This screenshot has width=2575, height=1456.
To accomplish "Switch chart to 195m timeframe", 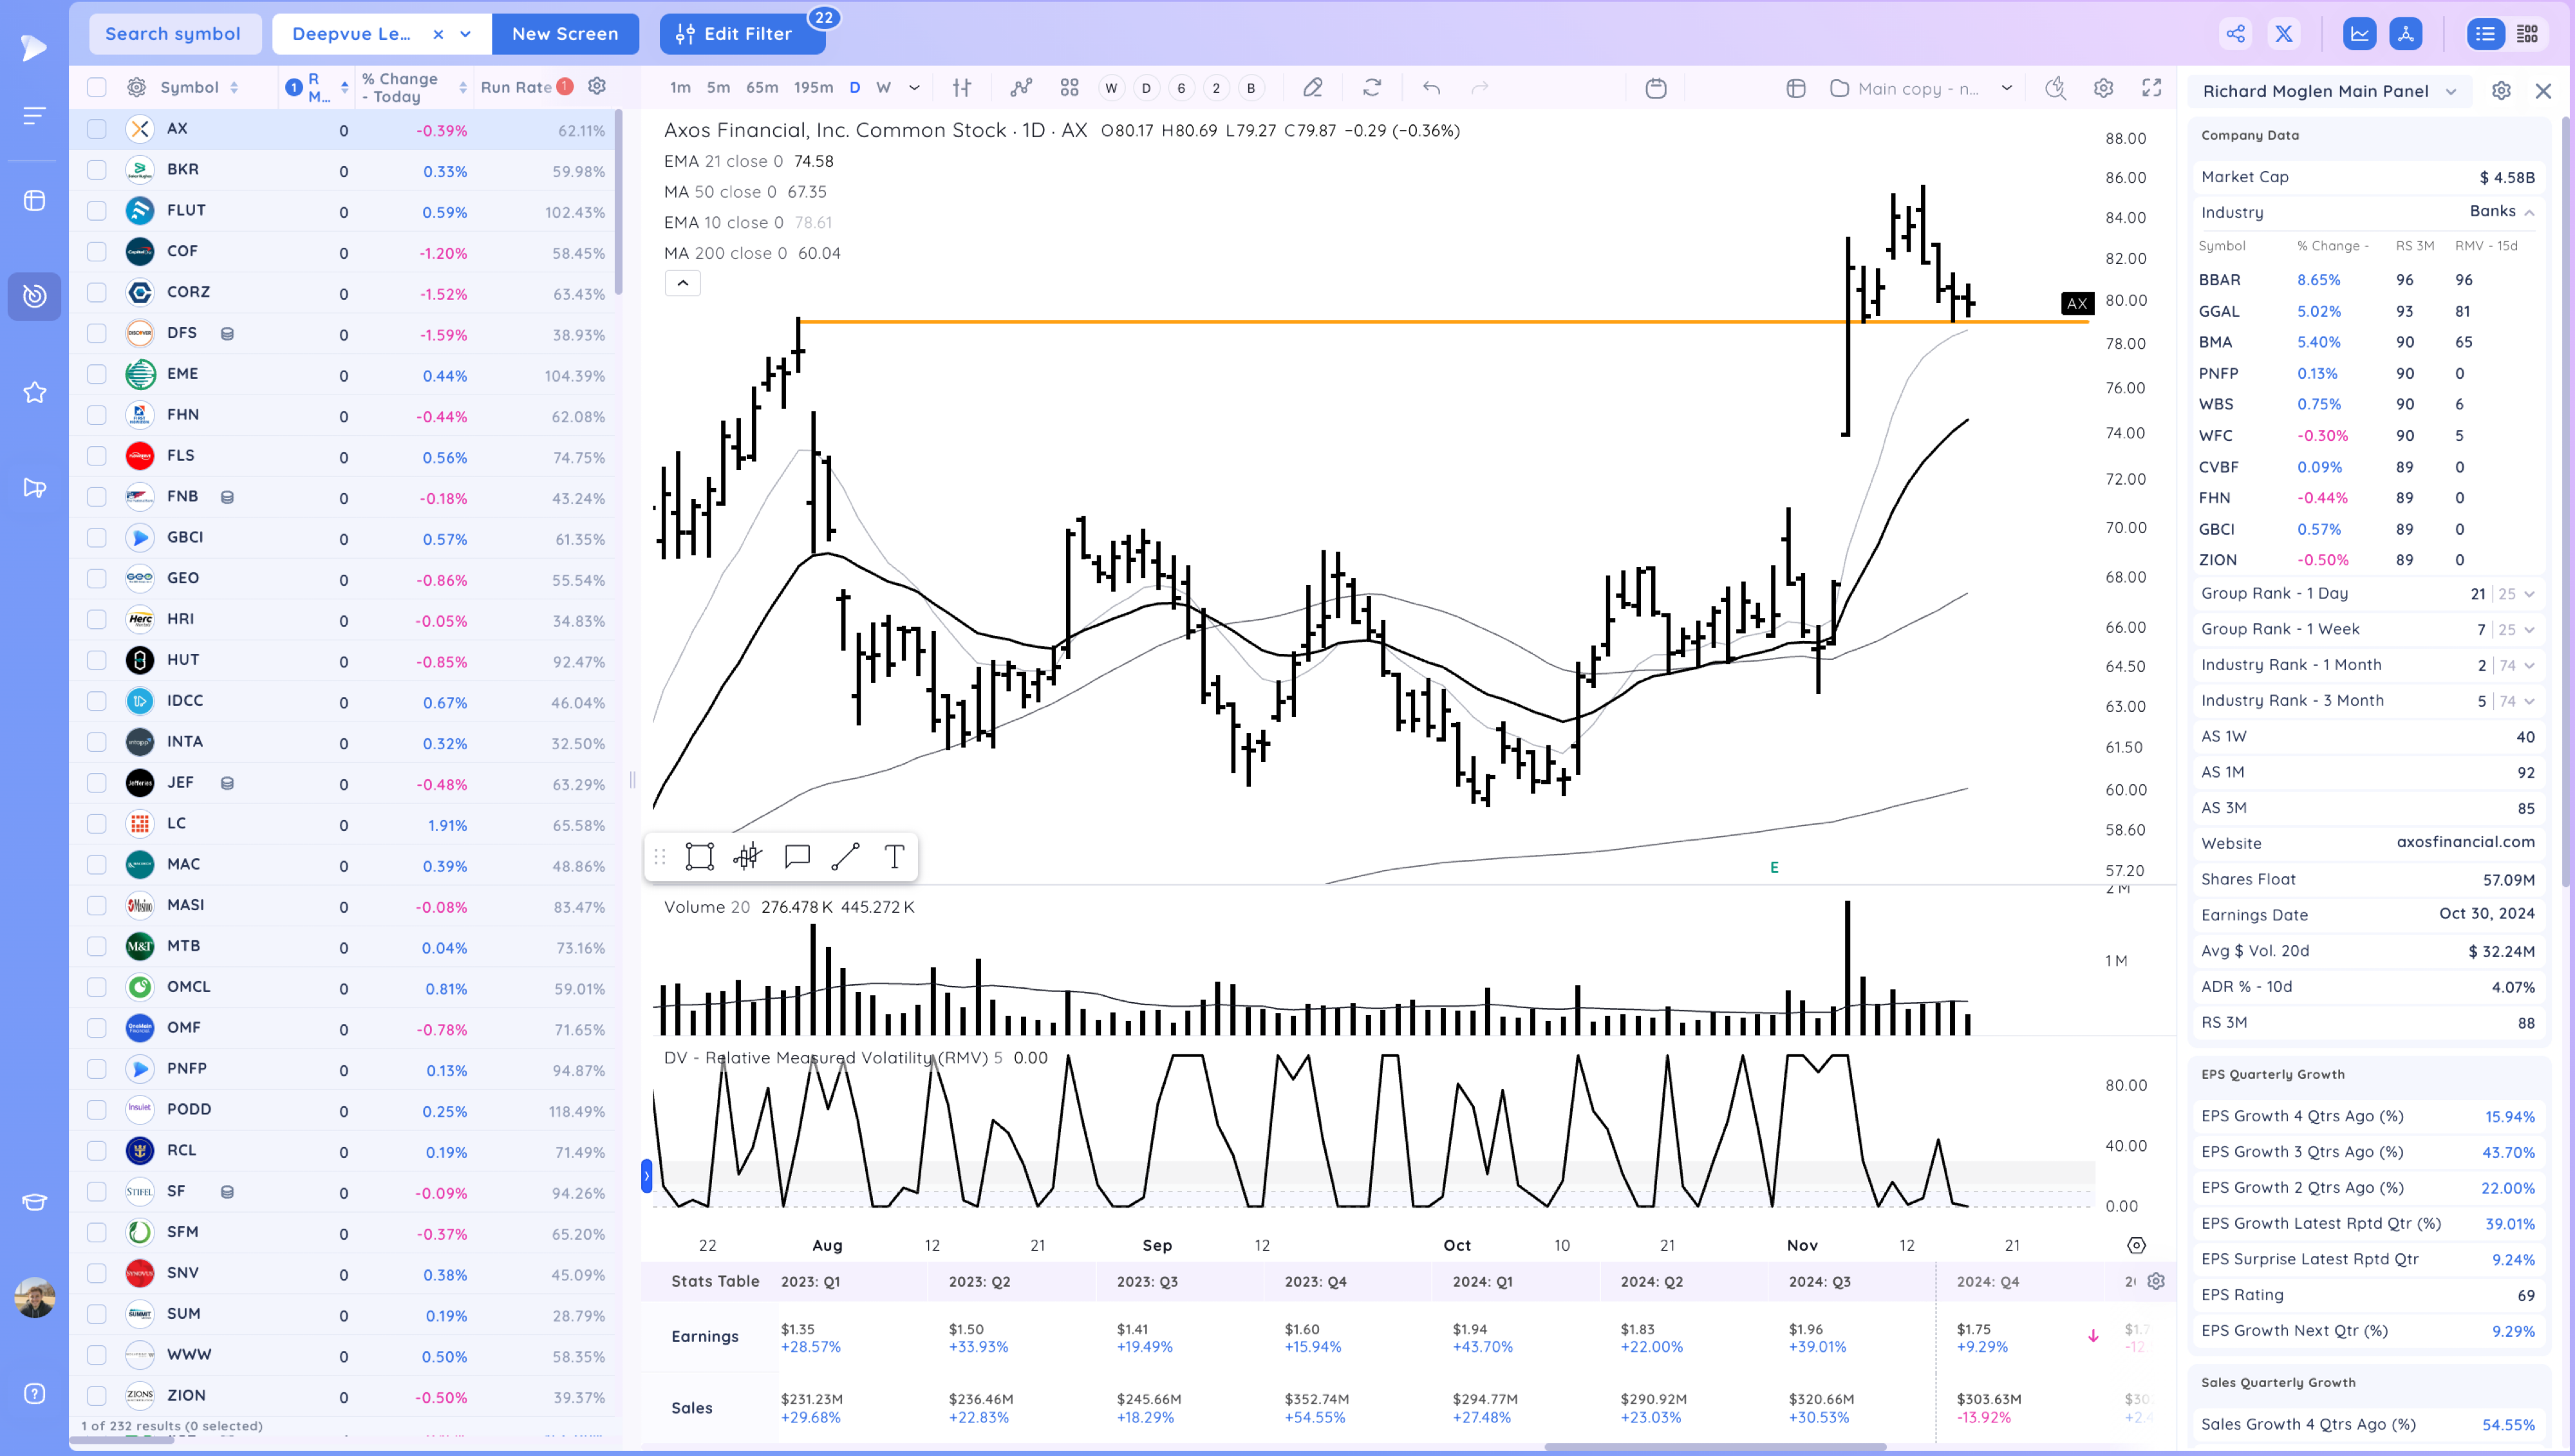I will pos(813,88).
